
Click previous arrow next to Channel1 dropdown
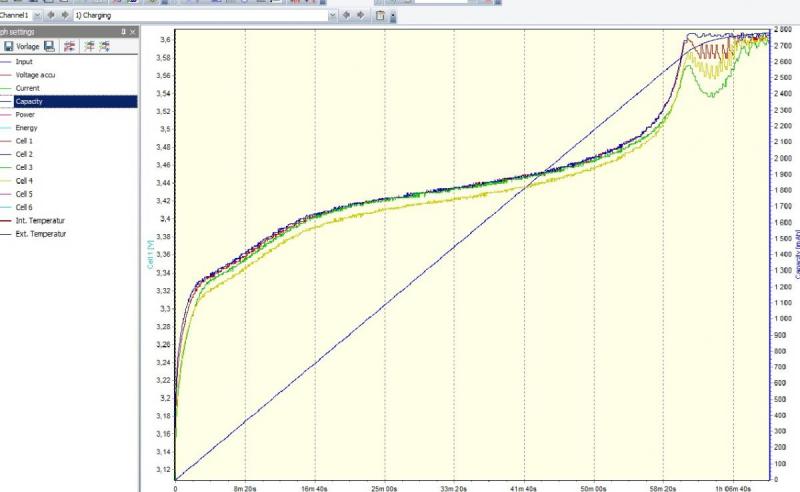point(52,16)
